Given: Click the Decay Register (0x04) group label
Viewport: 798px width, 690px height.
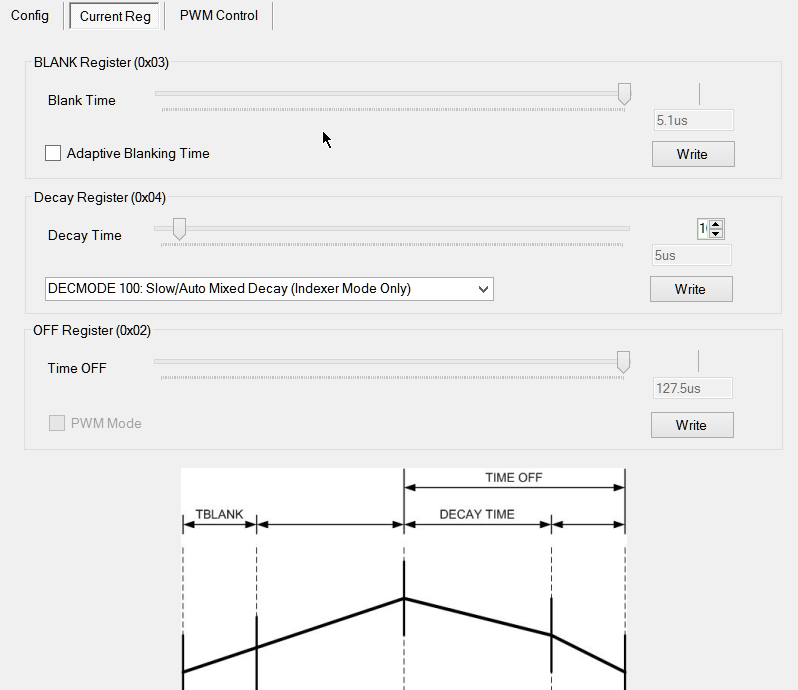Looking at the screenshot, I should (x=100, y=197).
